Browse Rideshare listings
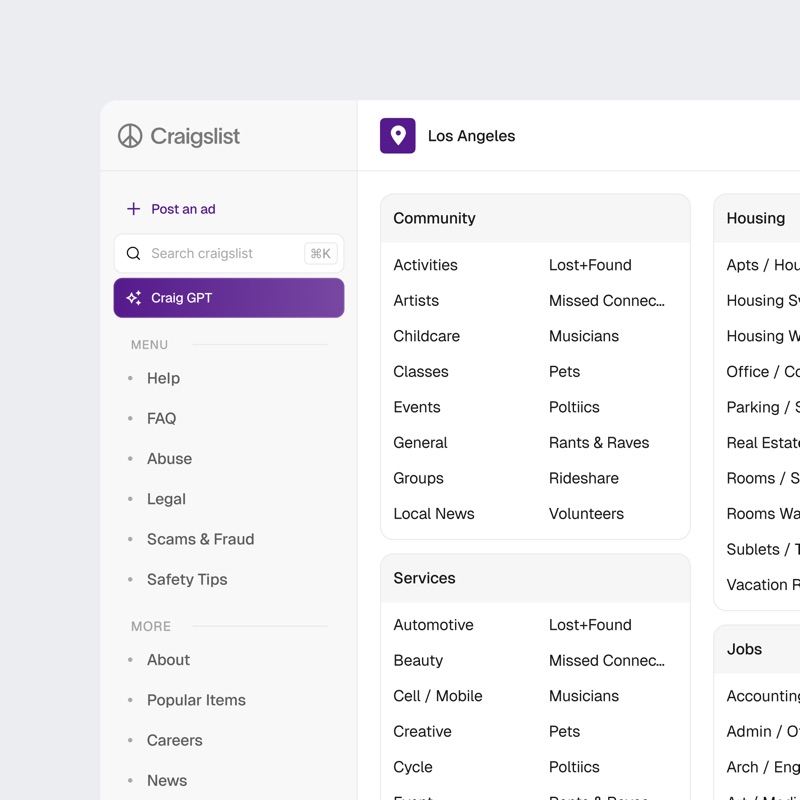The image size is (800, 800). 584,478
